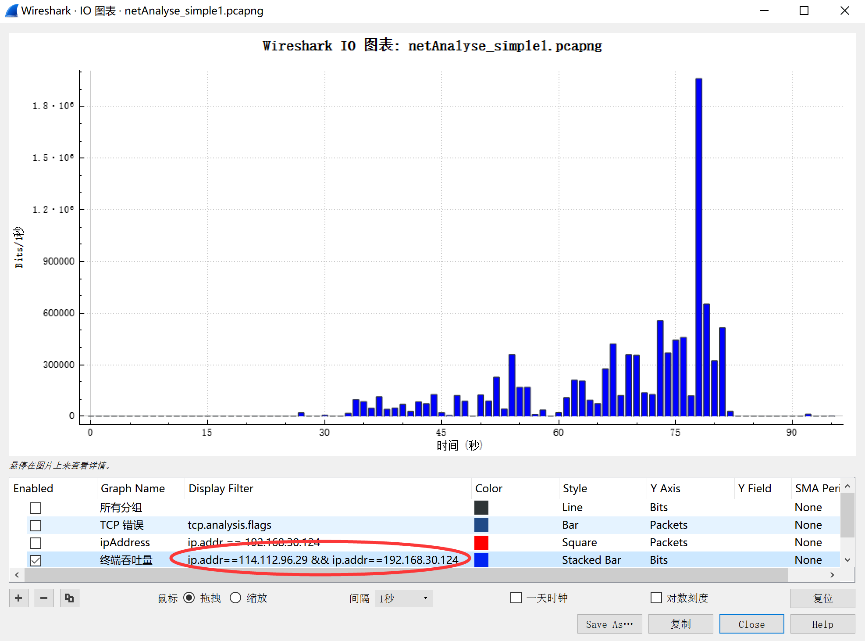Click the 所有分组 graph name cell
The image size is (865, 641).
[121, 508]
